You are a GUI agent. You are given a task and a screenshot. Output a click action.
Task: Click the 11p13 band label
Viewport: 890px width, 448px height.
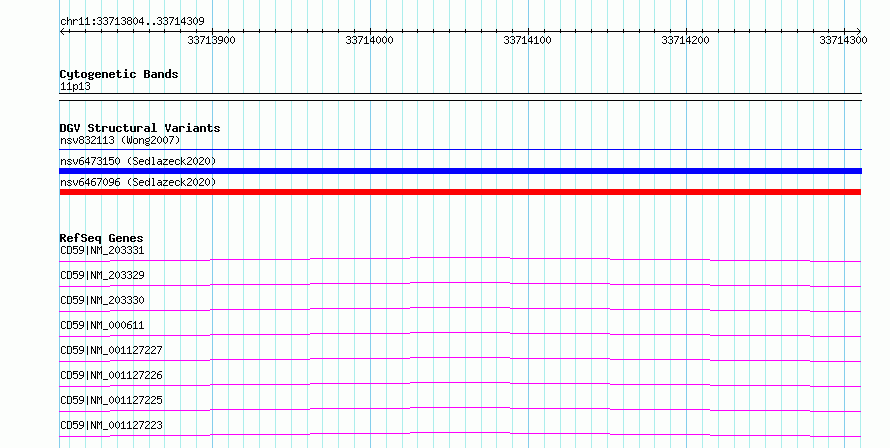click(x=75, y=86)
